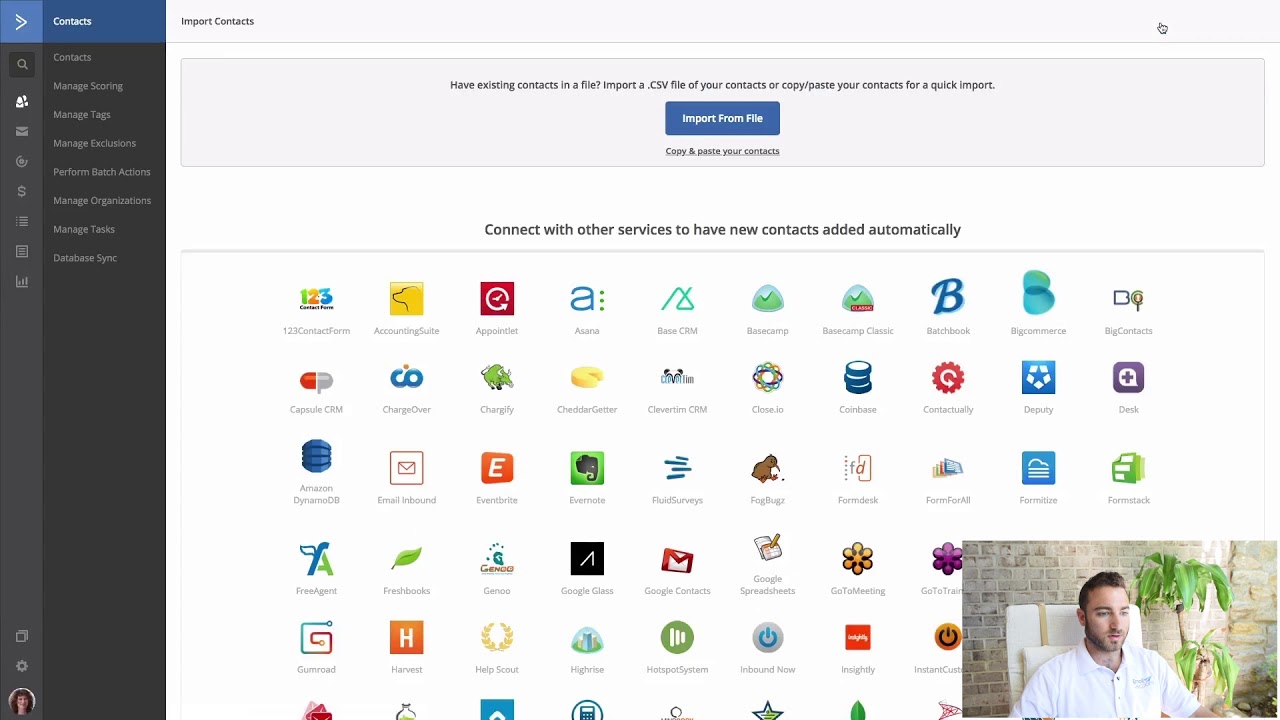Image resolution: width=1280 pixels, height=720 pixels.
Task: Open the Batchbook integration icon
Action: tap(948, 297)
